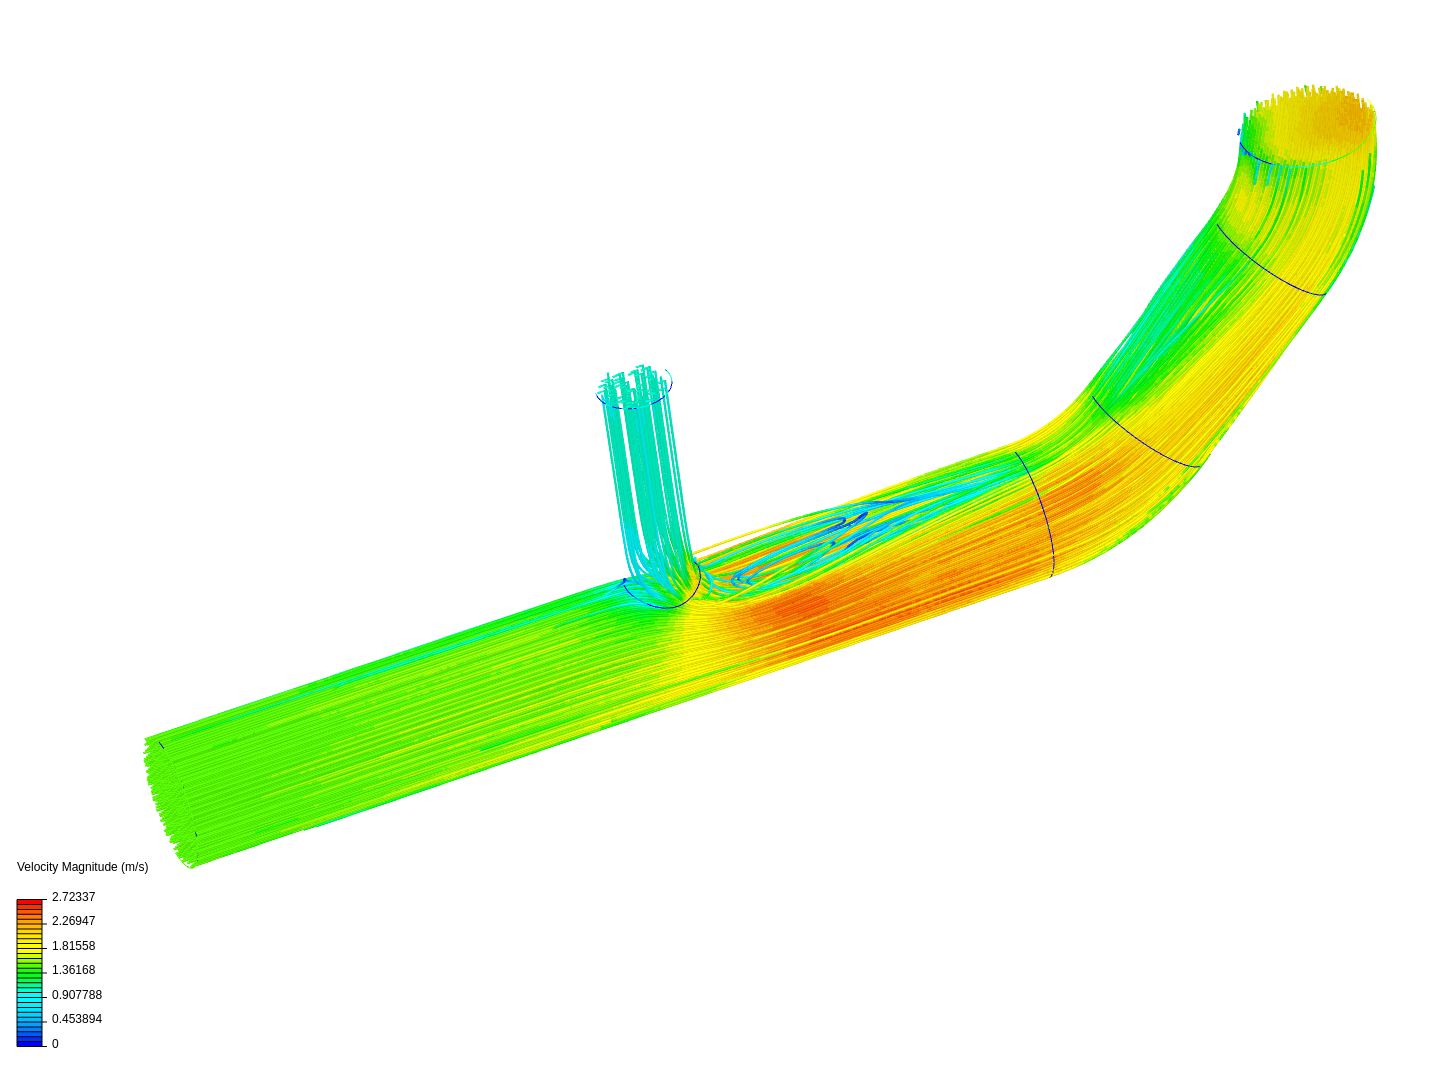Click the Velocity Magnitude (m/s) legend title
The width and height of the screenshot is (1440, 1080).
pyautogui.click(x=82, y=867)
